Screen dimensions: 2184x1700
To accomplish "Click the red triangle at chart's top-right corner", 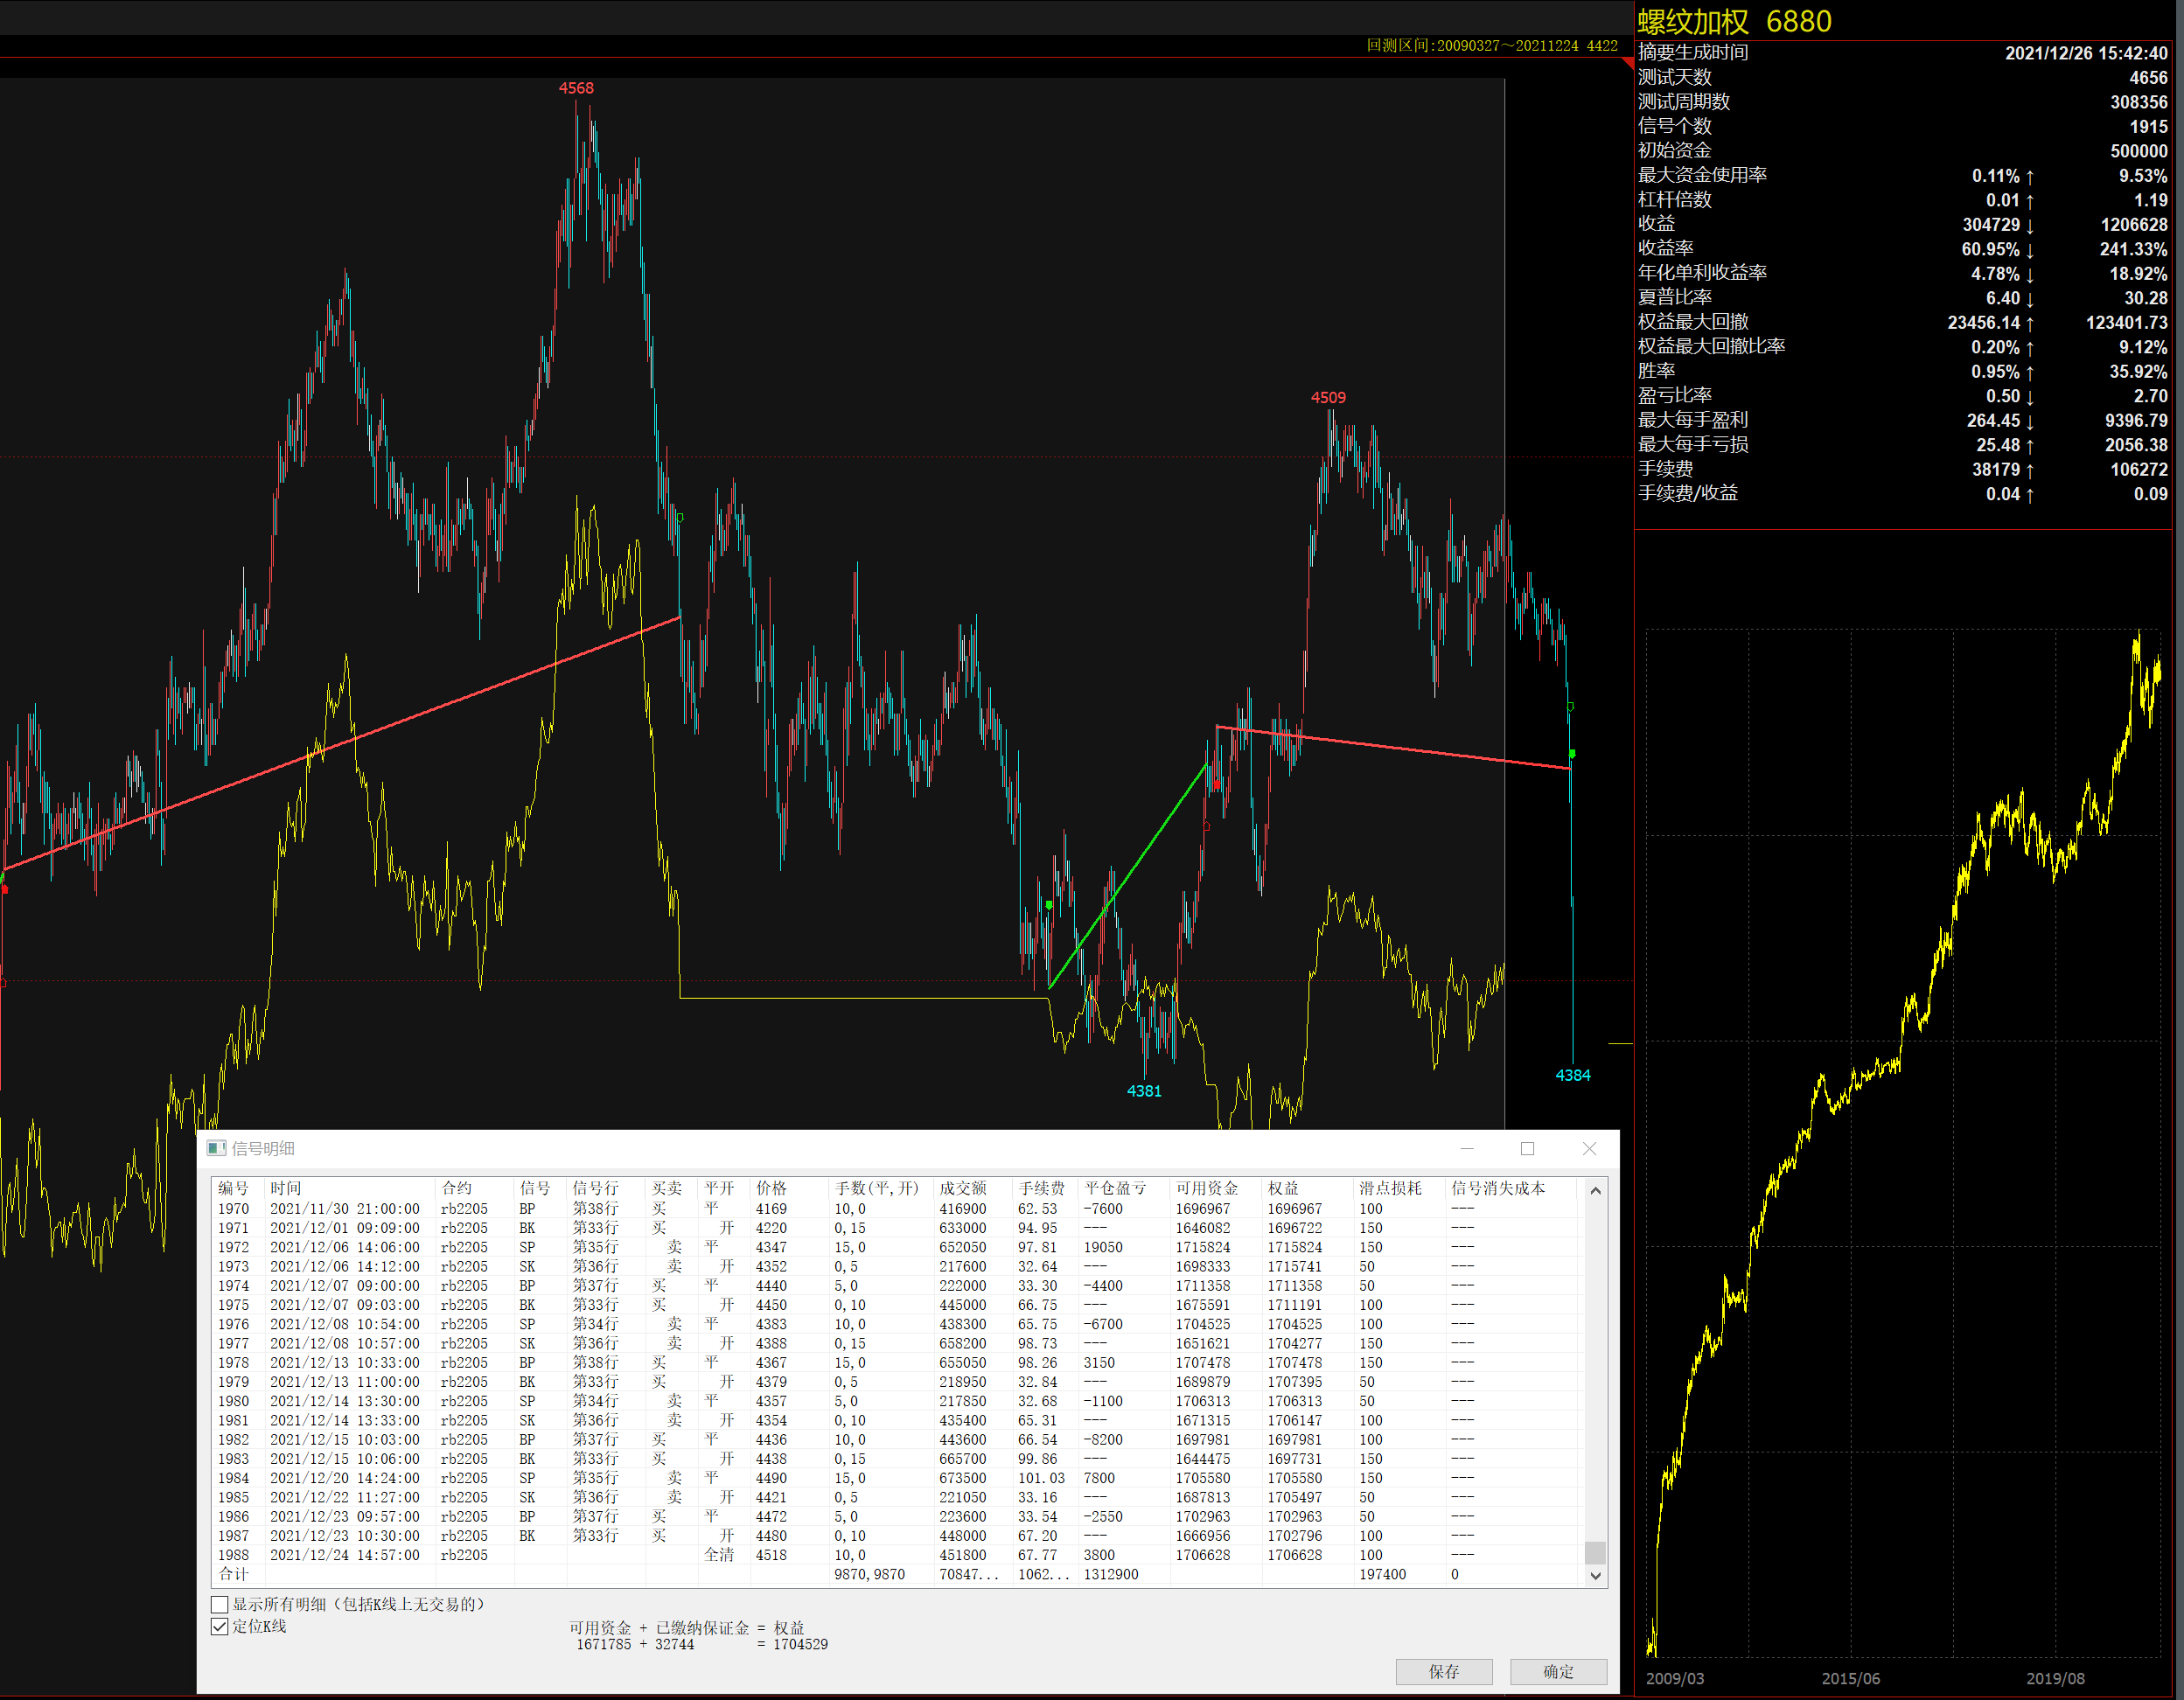I will (1627, 63).
